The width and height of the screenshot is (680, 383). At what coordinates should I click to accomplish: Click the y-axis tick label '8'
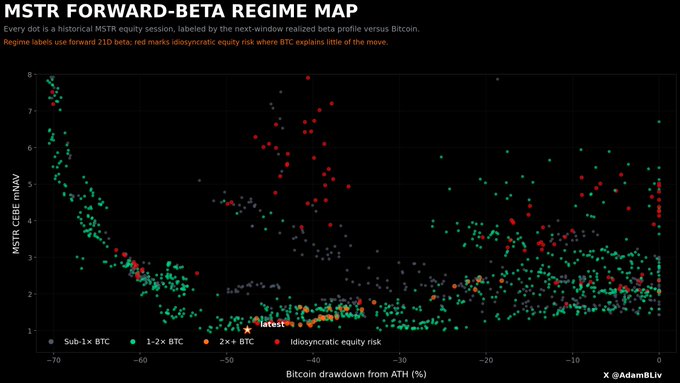click(29, 75)
